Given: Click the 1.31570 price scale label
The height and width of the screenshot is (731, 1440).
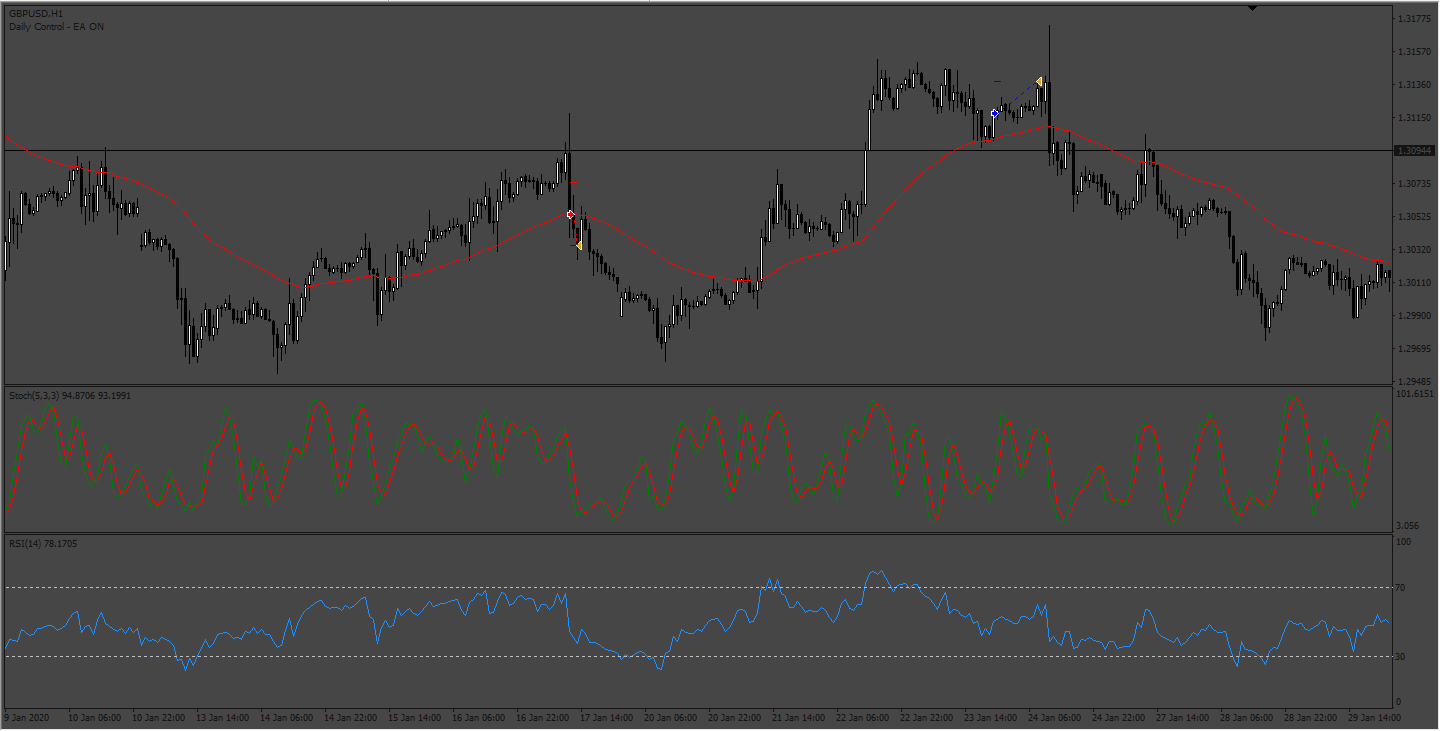Looking at the screenshot, I should [x=1413, y=52].
